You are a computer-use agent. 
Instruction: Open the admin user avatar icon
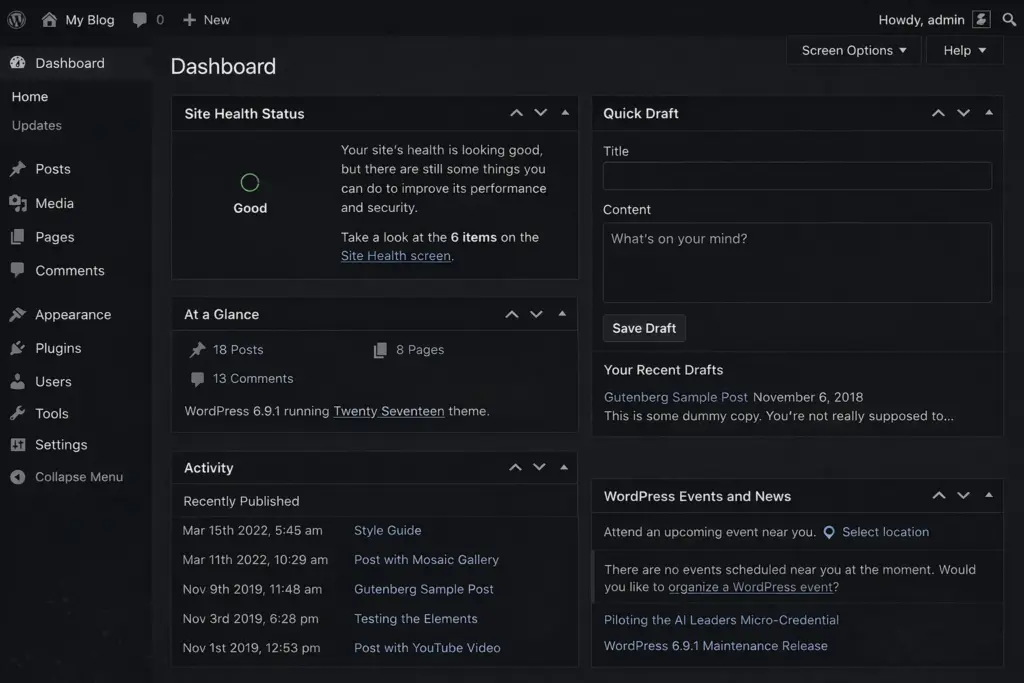pyautogui.click(x=981, y=20)
